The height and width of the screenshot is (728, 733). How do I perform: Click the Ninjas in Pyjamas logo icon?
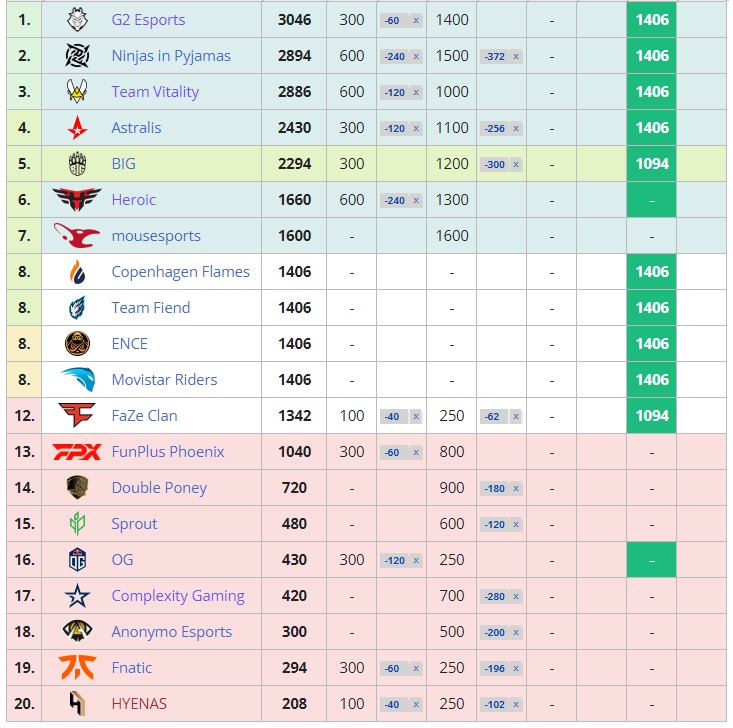pos(77,56)
